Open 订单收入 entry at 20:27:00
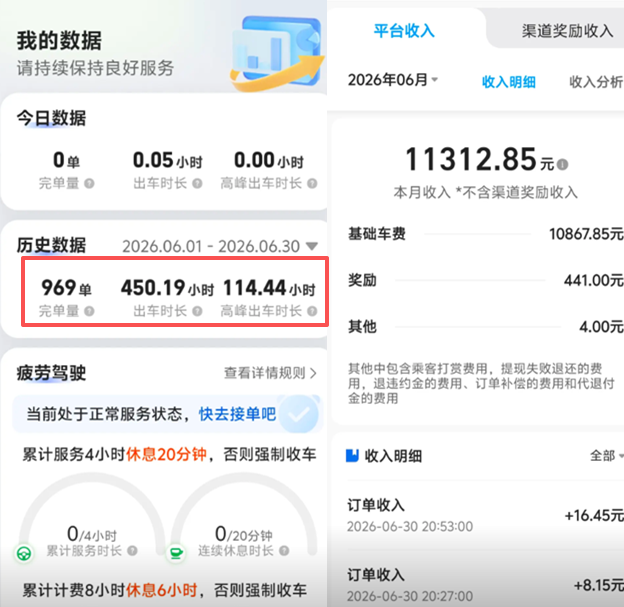Viewport: 624px width, 607px height. click(x=486, y=585)
